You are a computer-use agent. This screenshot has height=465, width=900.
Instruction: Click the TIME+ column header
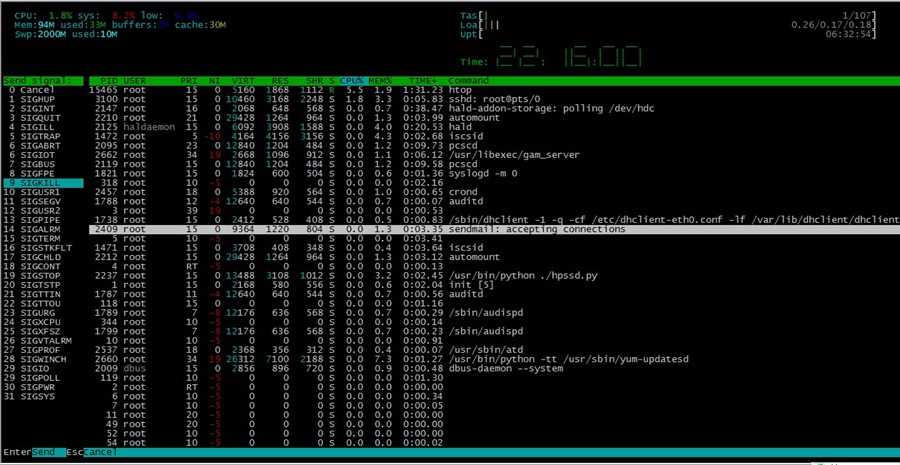tap(424, 80)
